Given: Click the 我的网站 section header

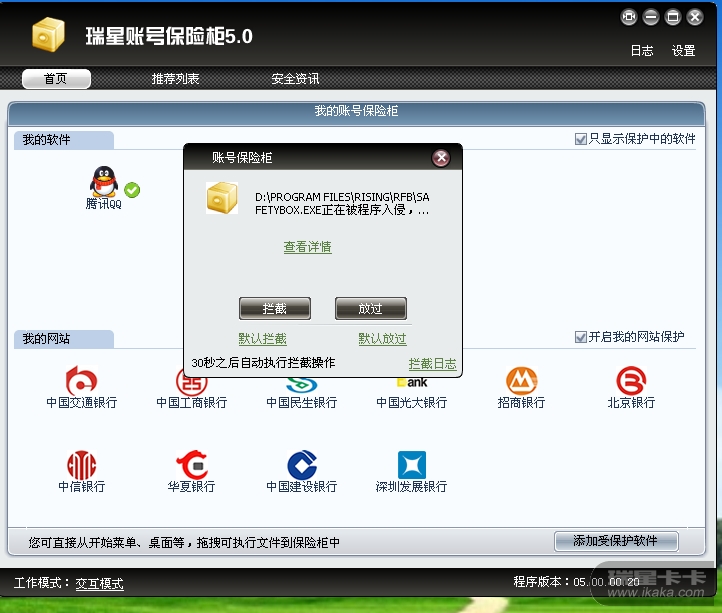Looking at the screenshot, I should pos(64,339).
